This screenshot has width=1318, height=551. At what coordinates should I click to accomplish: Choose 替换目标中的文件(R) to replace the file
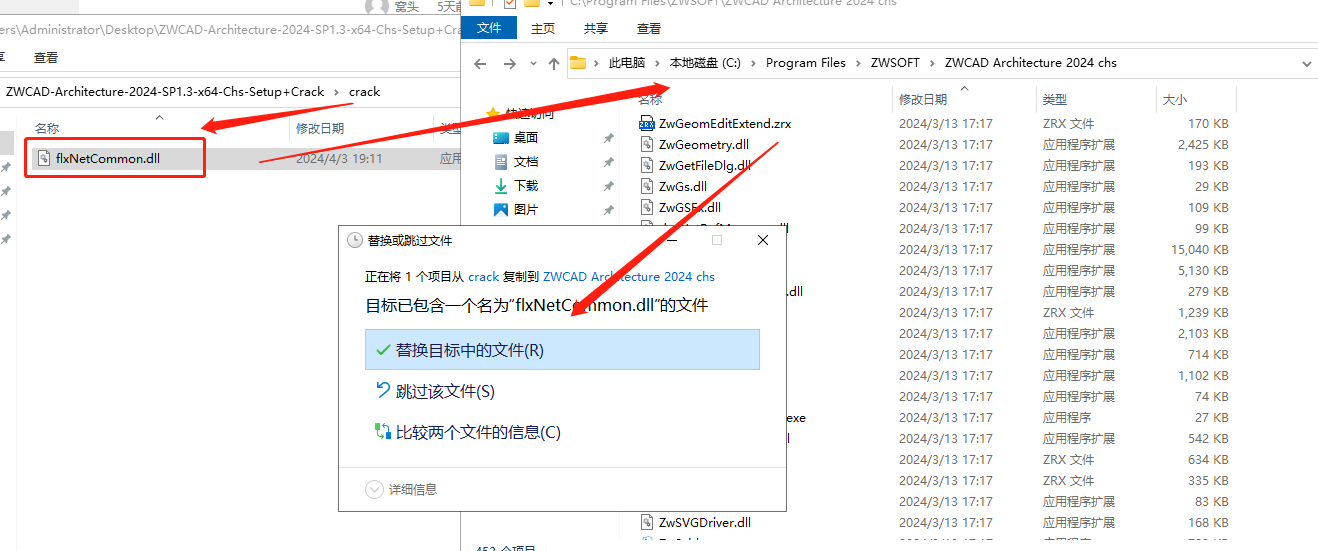pyautogui.click(x=562, y=350)
